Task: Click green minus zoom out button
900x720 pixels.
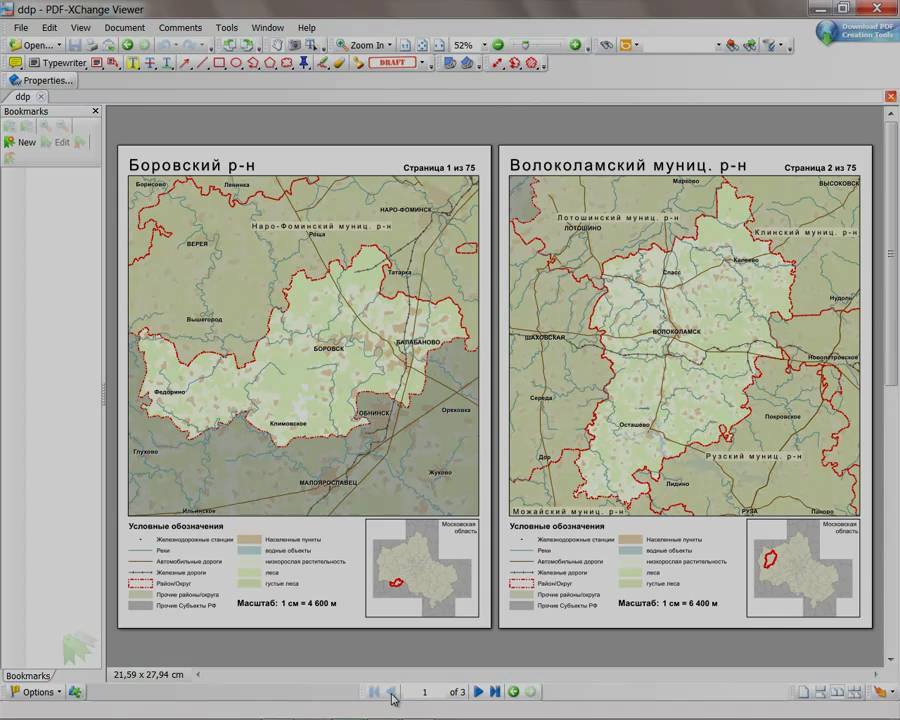Action: pos(498,45)
